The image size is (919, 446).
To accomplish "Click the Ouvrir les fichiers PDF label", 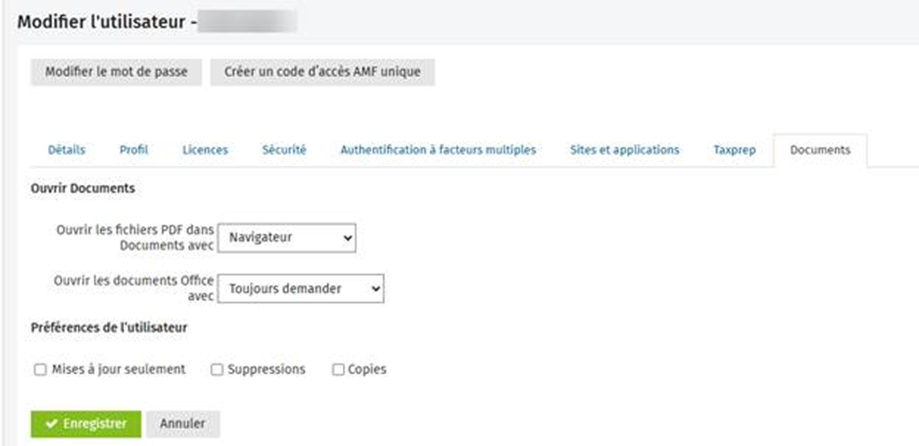I will click(135, 236).
